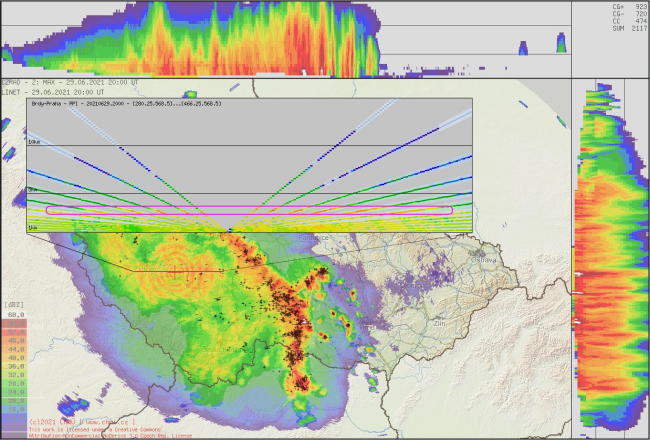The height and width of the screenshot is (440, 650).
Task: Click the dBZ legend header
Action: [x=15, y=306]
